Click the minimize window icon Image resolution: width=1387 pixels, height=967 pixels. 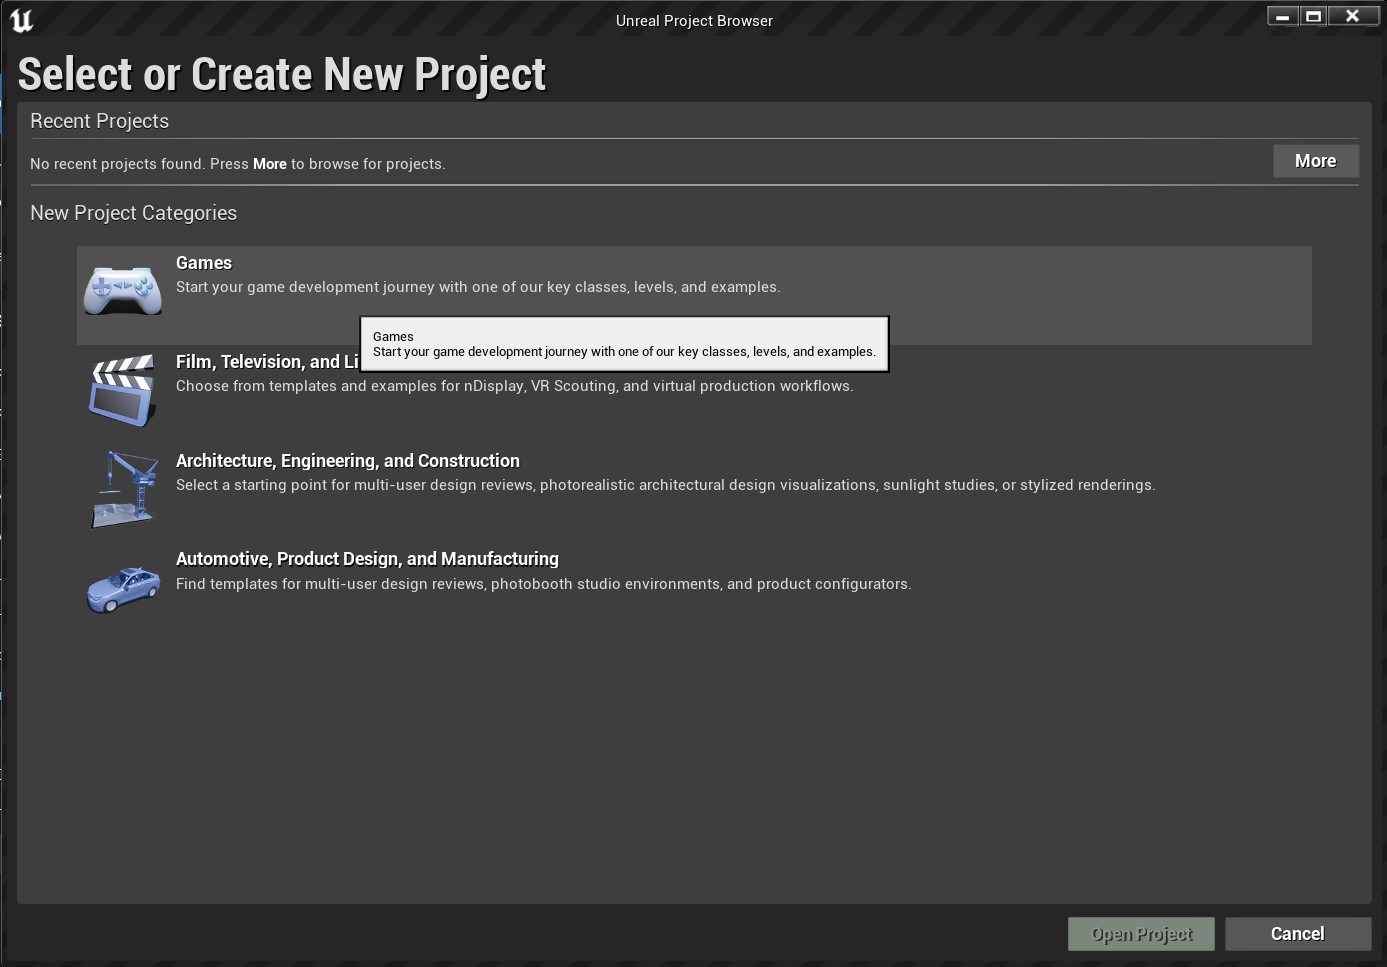point(1281,15)
